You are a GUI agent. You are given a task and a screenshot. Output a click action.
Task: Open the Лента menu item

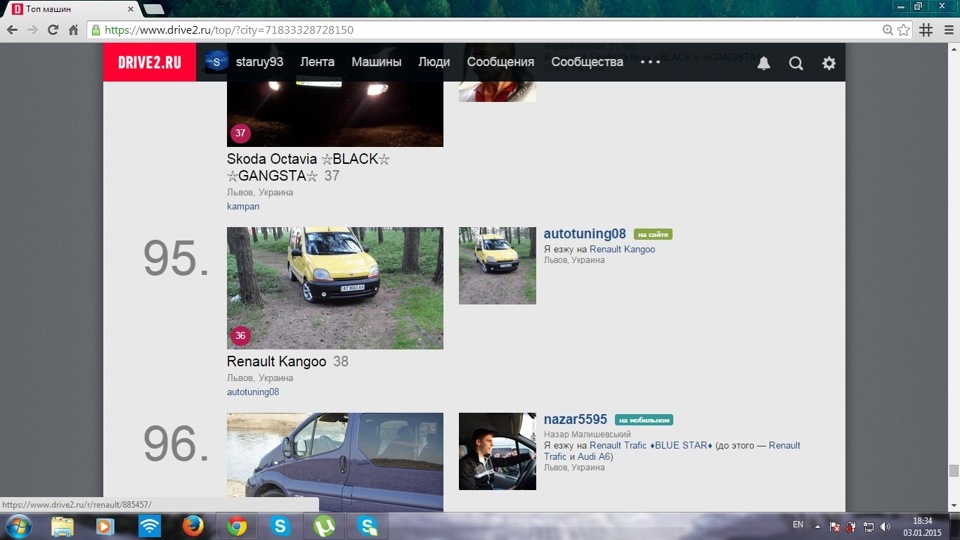[317, 62]
